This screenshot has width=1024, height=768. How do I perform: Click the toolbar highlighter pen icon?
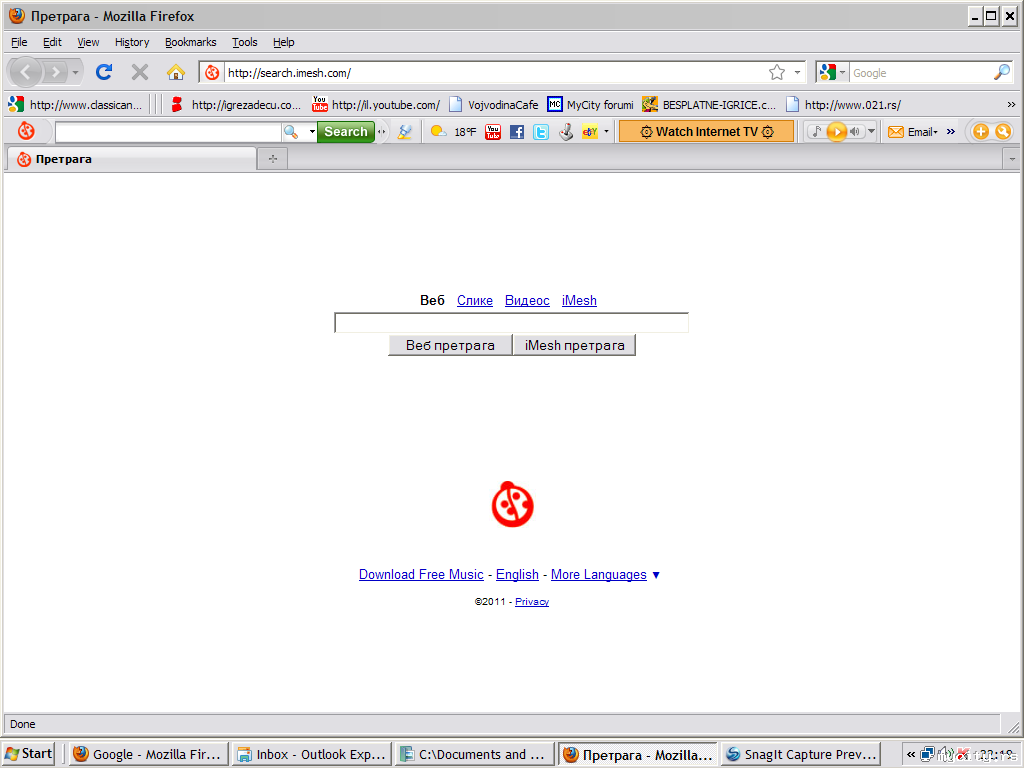click(405, 132)
